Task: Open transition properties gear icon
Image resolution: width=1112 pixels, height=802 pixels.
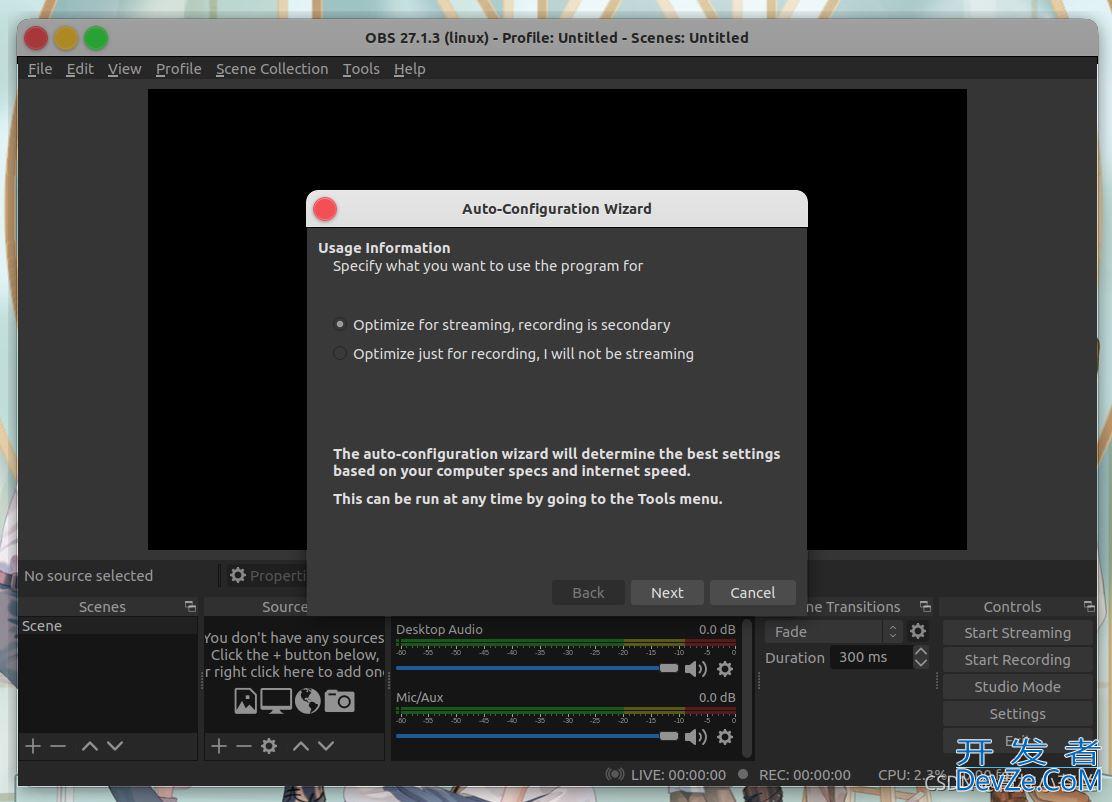Action: [x=918, y=630]
